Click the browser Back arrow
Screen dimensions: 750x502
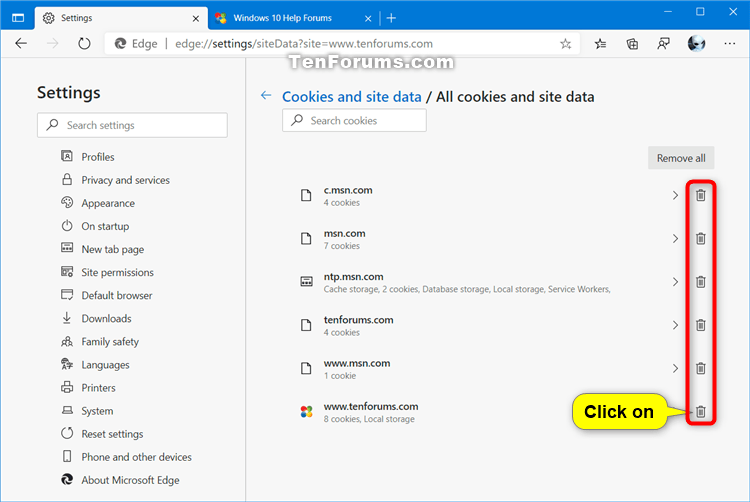click(21, 44)
